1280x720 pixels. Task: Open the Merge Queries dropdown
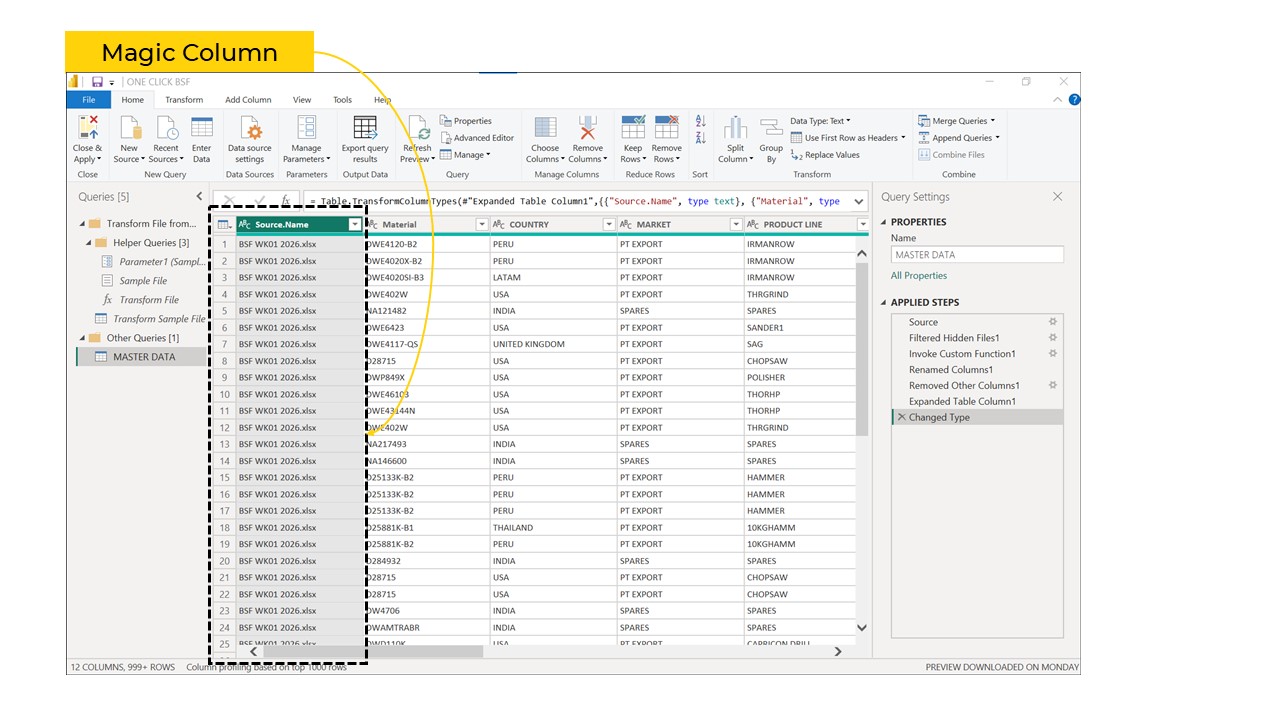[x=993, y=121]
